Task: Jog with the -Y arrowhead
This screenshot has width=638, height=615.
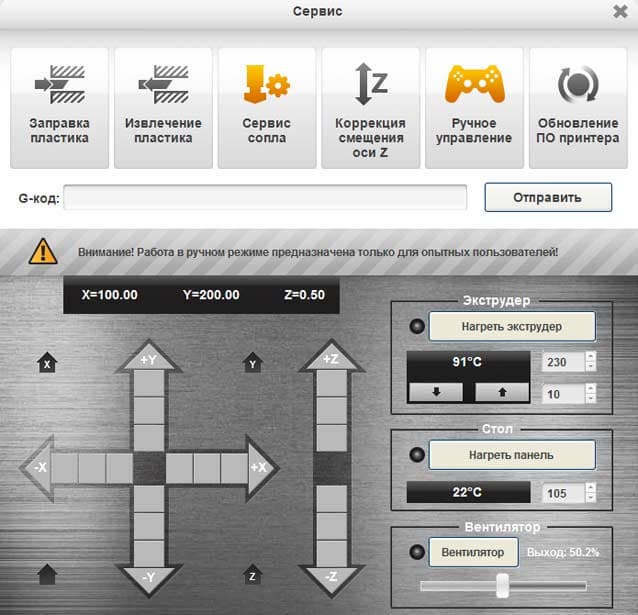Action: tap(149, 580)
